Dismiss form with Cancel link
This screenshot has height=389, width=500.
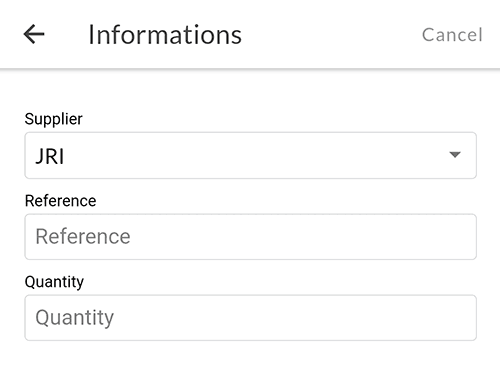[452, 35]
